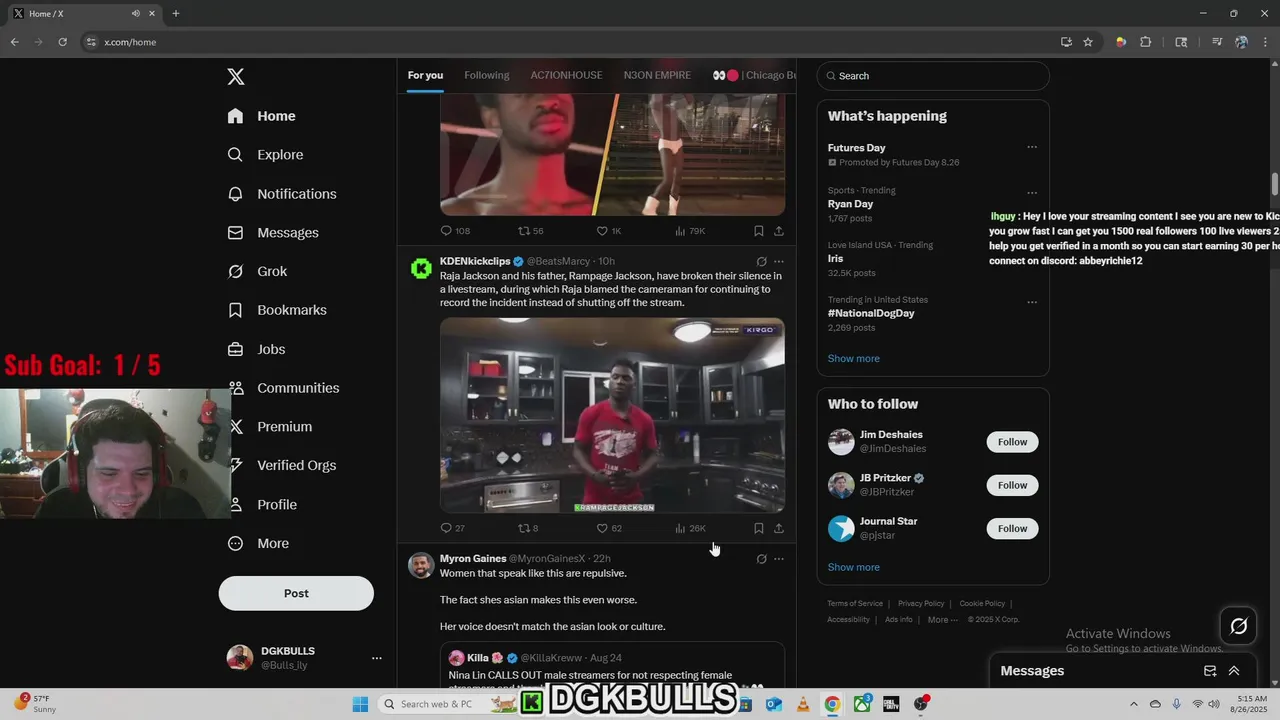1280x720 pixels.
Task: Open the Iris trending topic
Action: coord(835,258)
